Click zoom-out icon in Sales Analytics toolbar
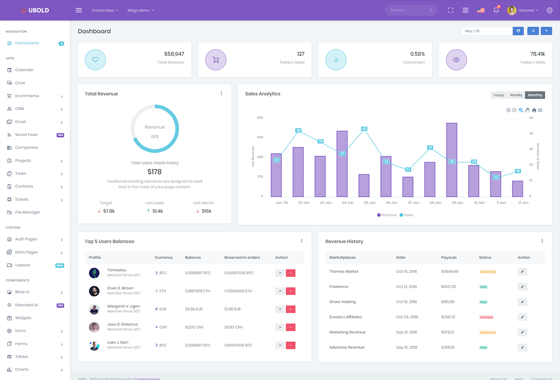 pyautogui.click(x=514, y=110)
